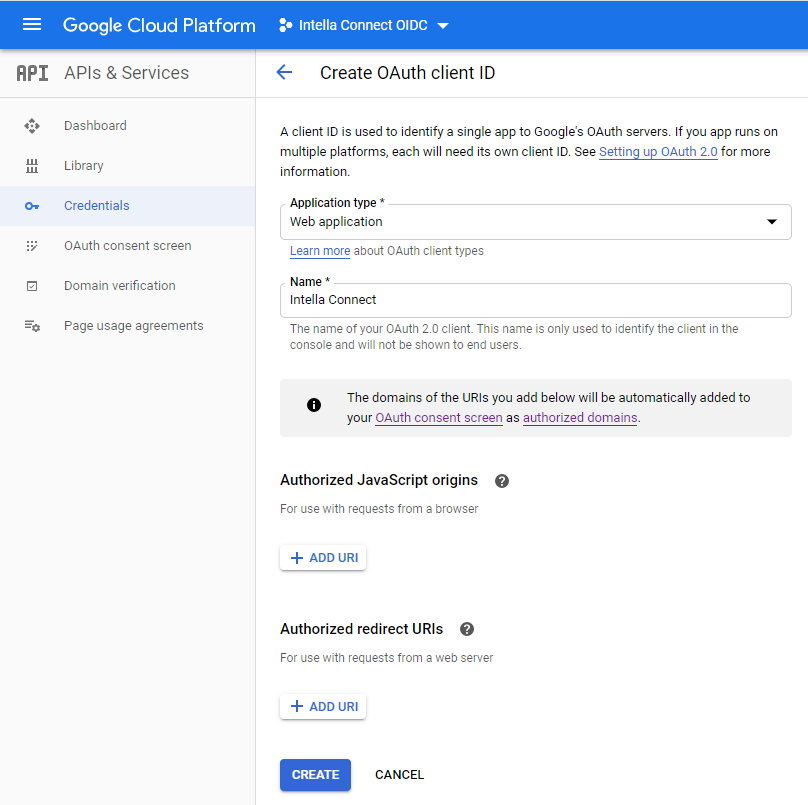Click the back arrow next to Create OAuth client ID
The image size is (808, 805).
tap(284, 72)
